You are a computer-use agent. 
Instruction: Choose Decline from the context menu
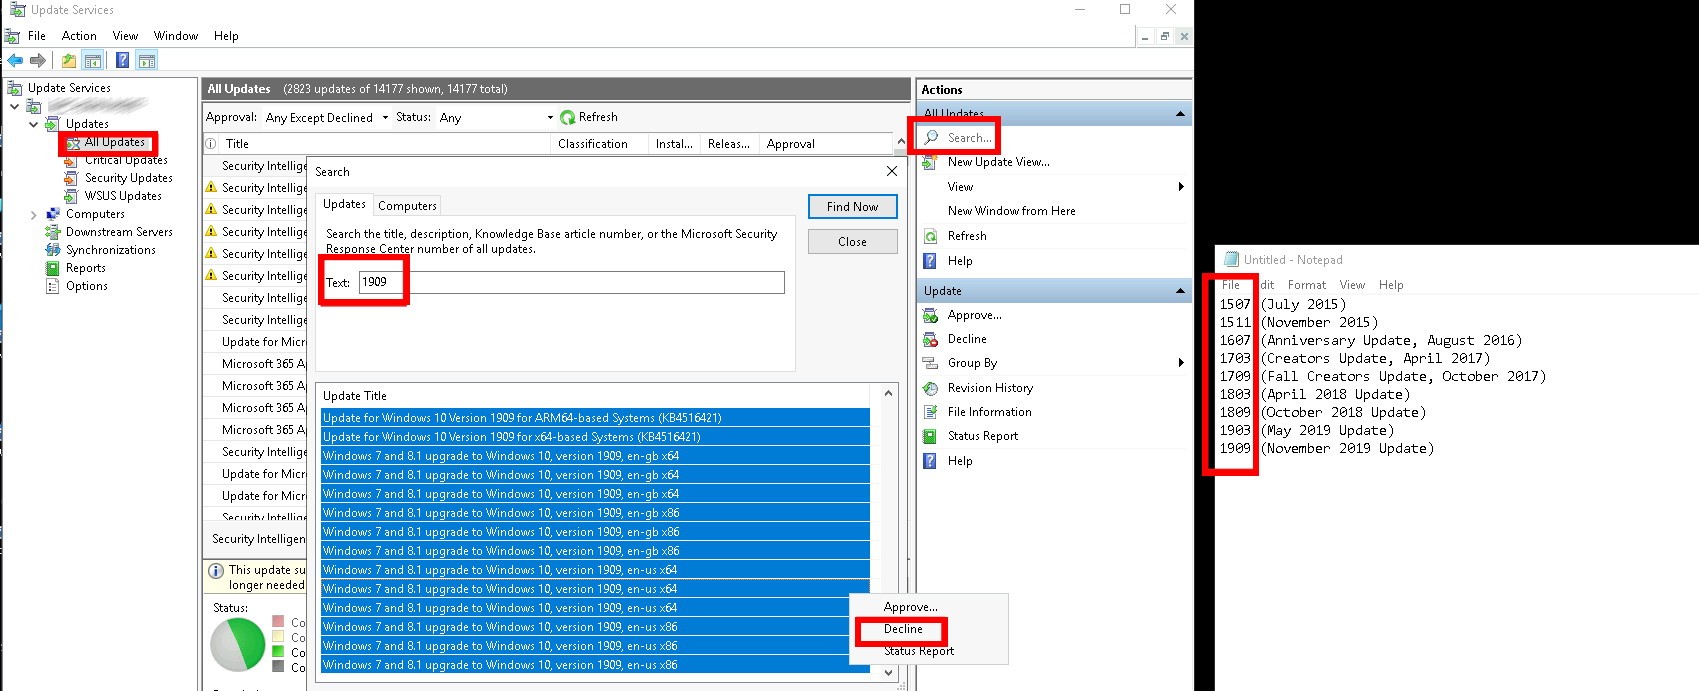pyautogui.click(x=903, y=629)
